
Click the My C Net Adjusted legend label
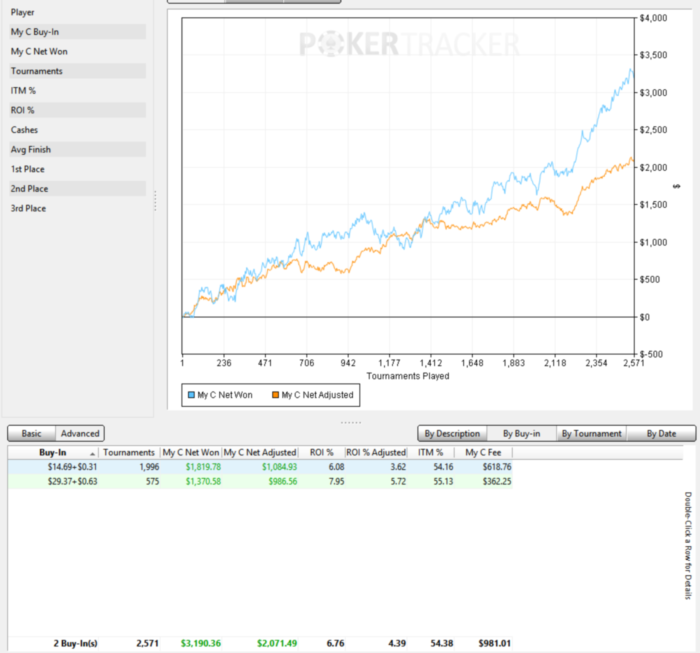[x=317, y=395]
